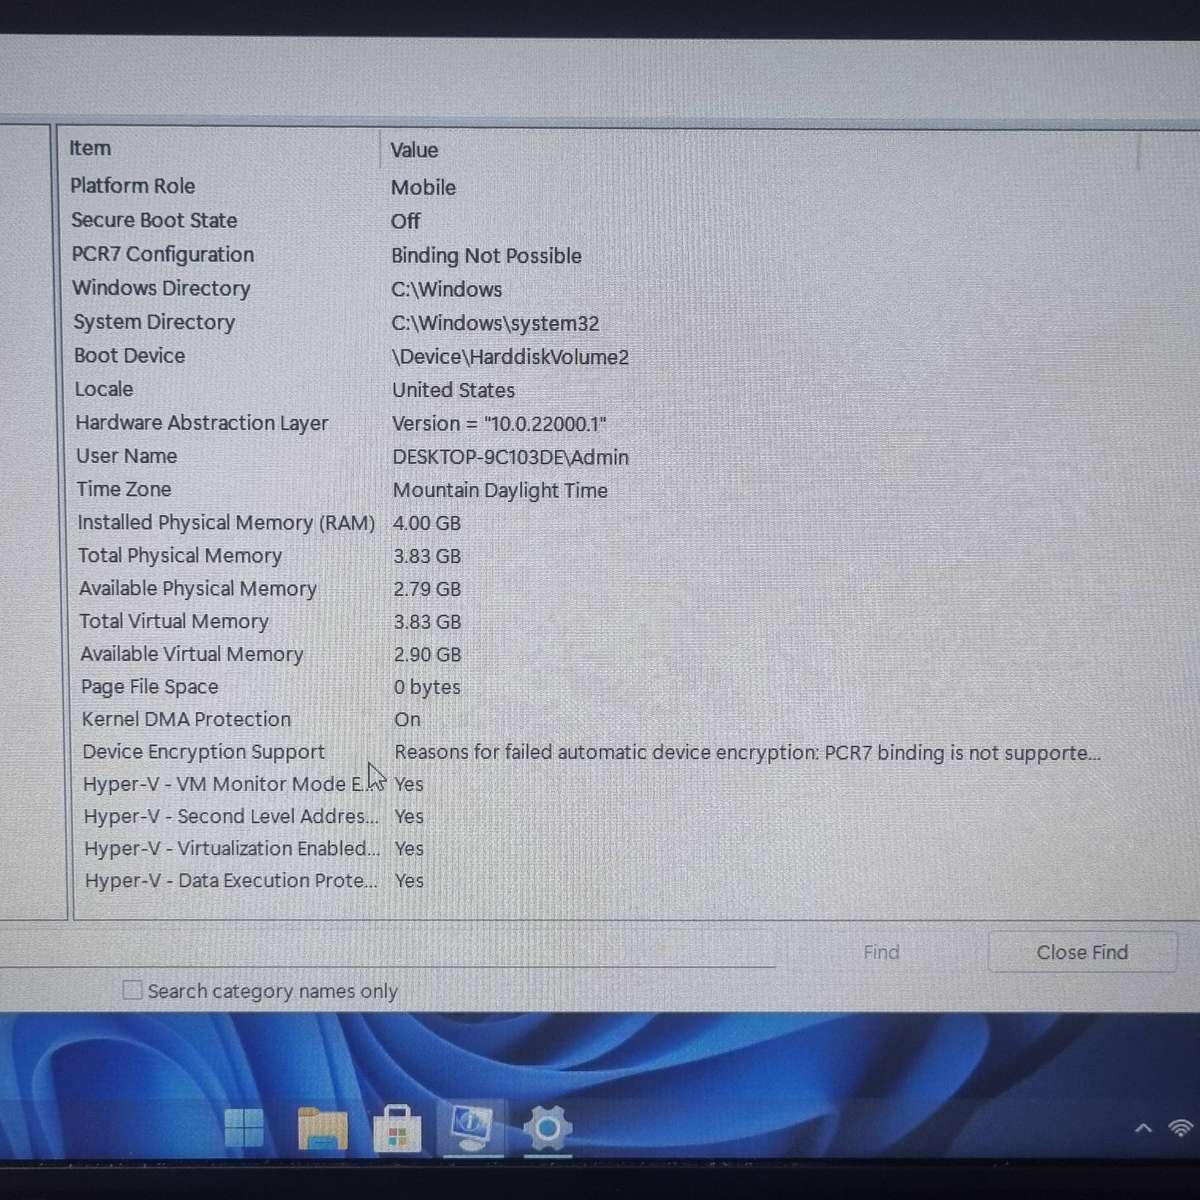The image size is (1200, 1200).
Task: Open Settings gear on the taskbar
Action: pos(547,1129)
